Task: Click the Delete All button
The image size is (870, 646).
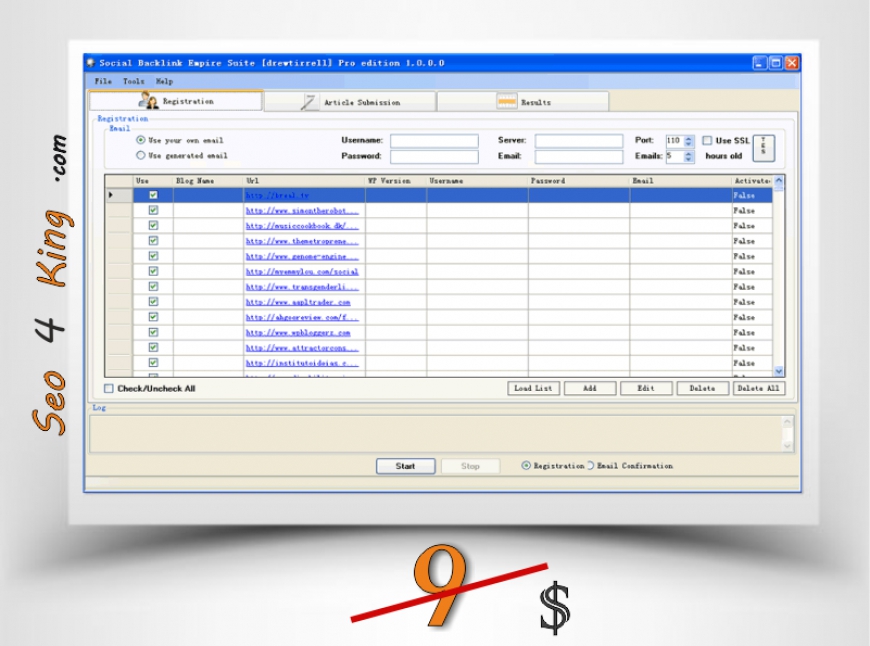Action: pyautogui.click(x=759, y=388)
